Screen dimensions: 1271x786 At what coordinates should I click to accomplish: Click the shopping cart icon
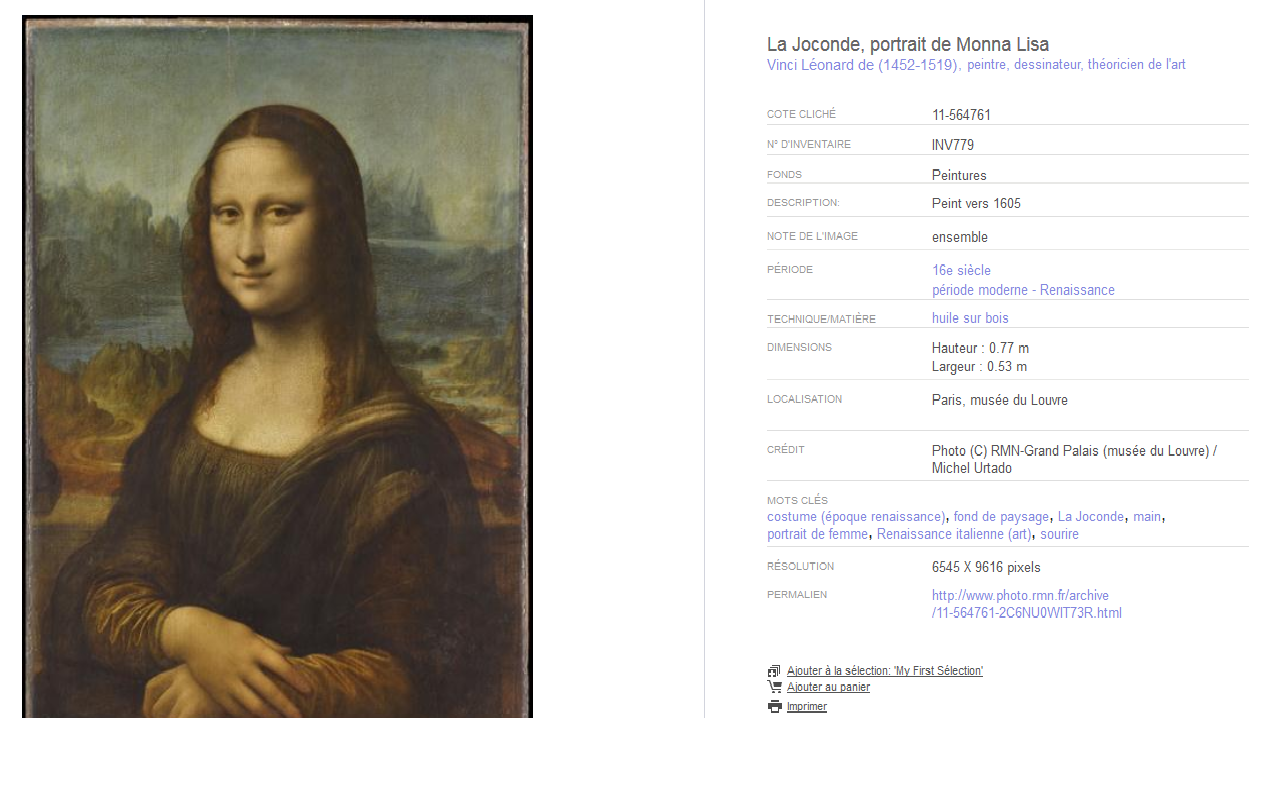pos(774,687)
